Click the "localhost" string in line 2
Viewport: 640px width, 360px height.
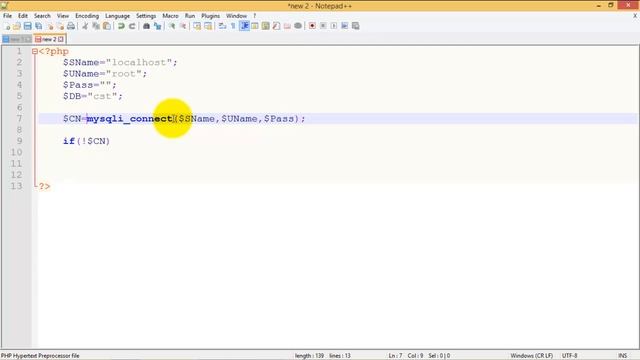tap(139, 62)
